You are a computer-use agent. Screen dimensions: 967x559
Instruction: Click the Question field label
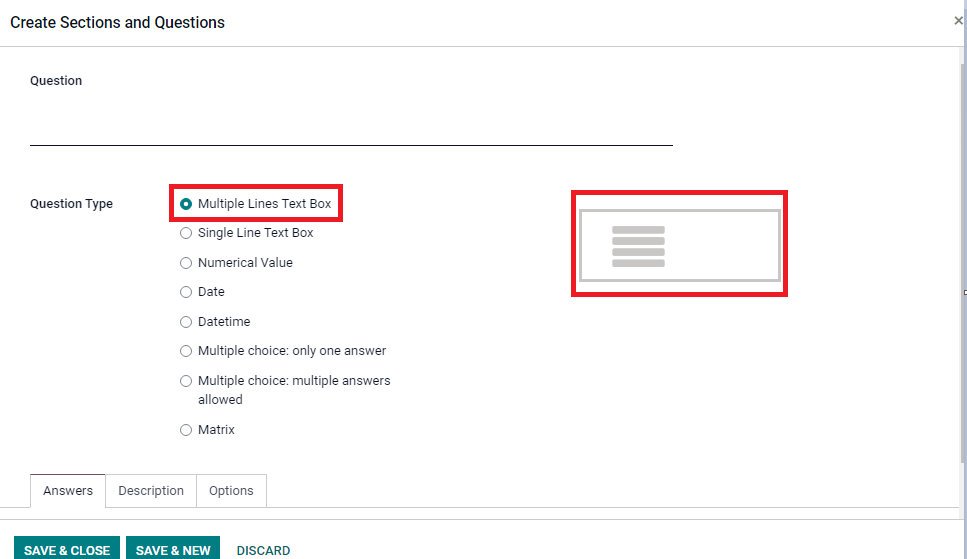[x=56, y=81]
